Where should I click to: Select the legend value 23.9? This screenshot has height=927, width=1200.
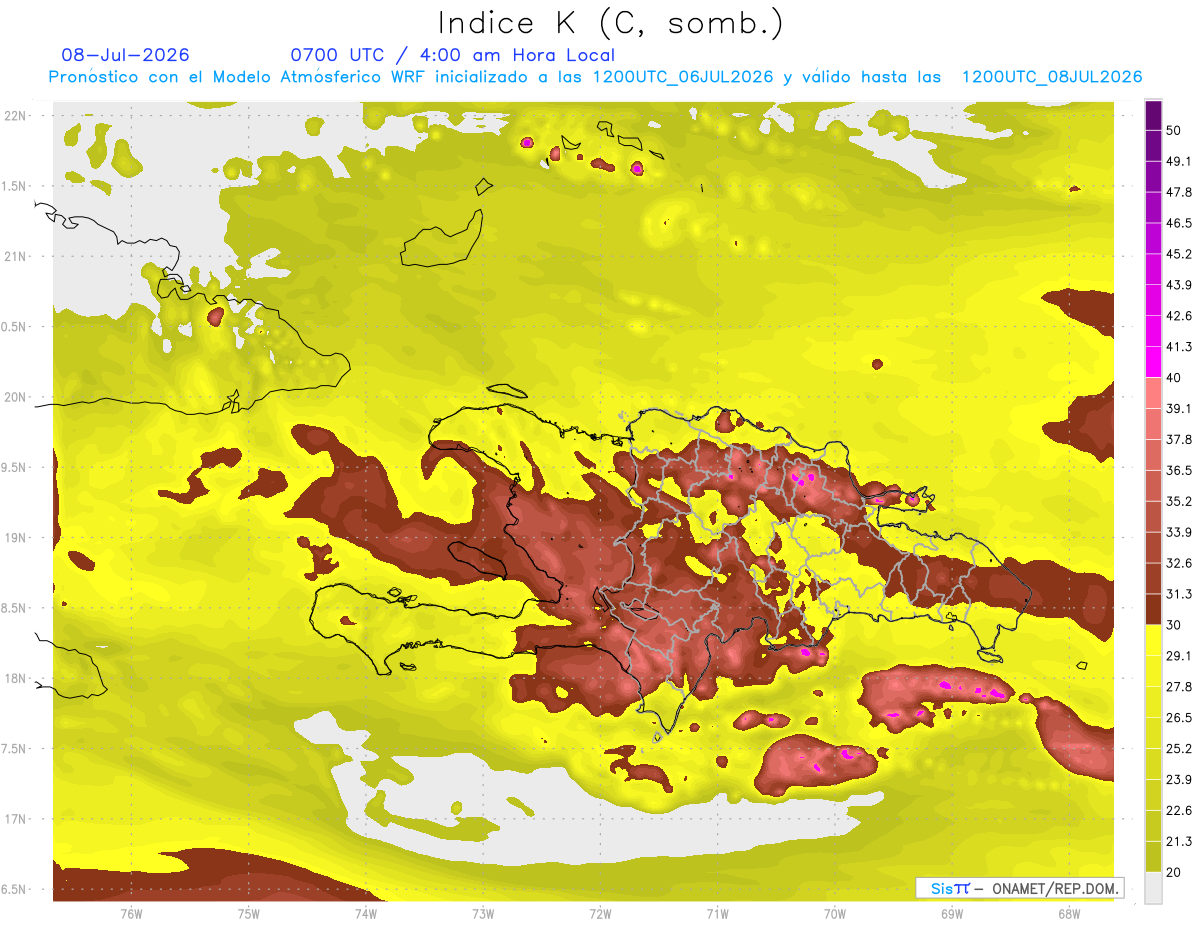(x=1178, y=779)
